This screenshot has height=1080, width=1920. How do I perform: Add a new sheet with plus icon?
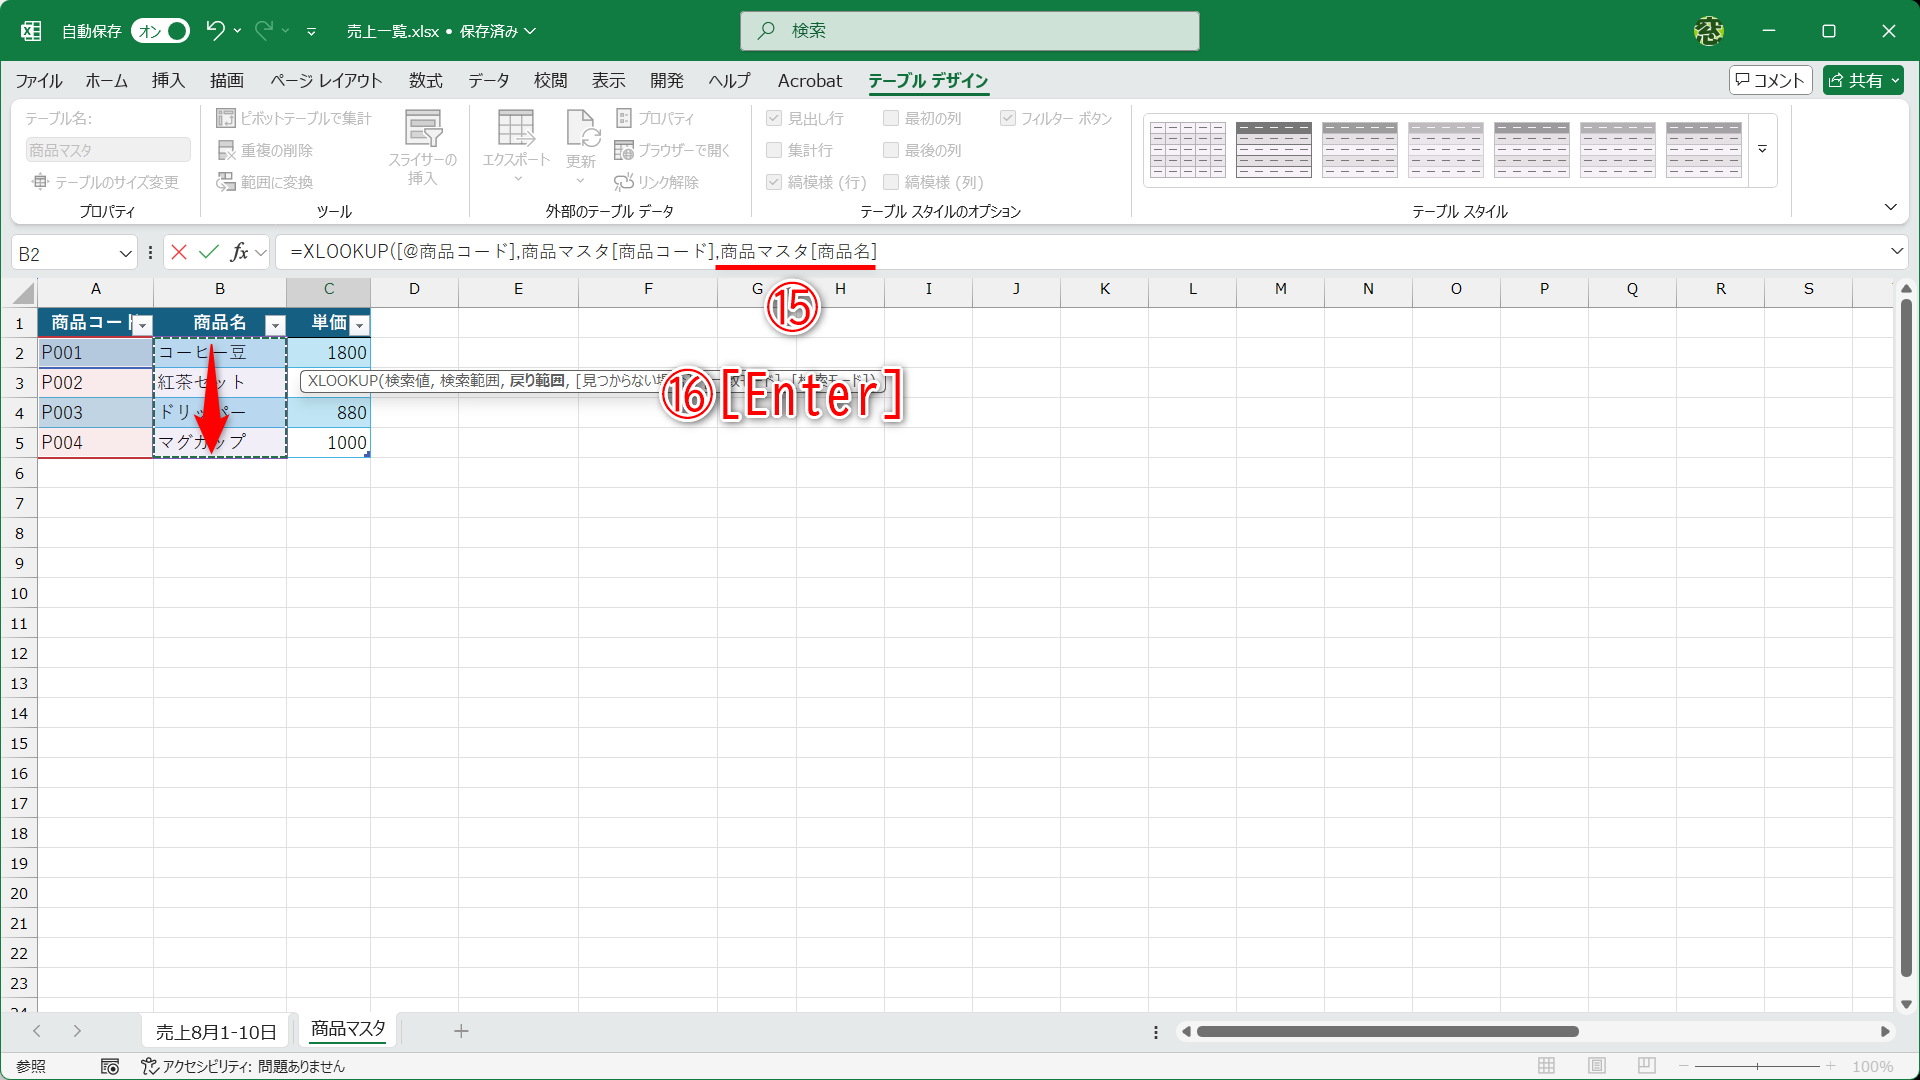coord(461,1031)
